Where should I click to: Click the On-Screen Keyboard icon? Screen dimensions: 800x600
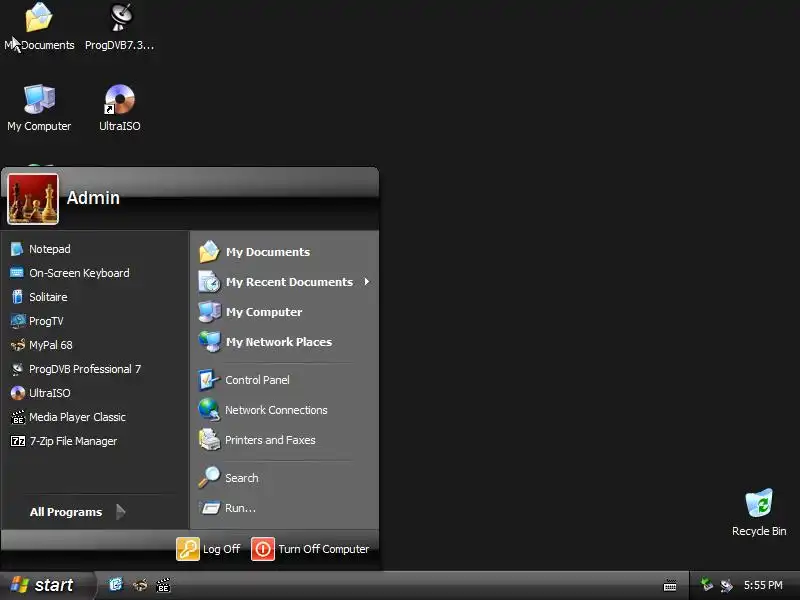[x=17, y=273]
